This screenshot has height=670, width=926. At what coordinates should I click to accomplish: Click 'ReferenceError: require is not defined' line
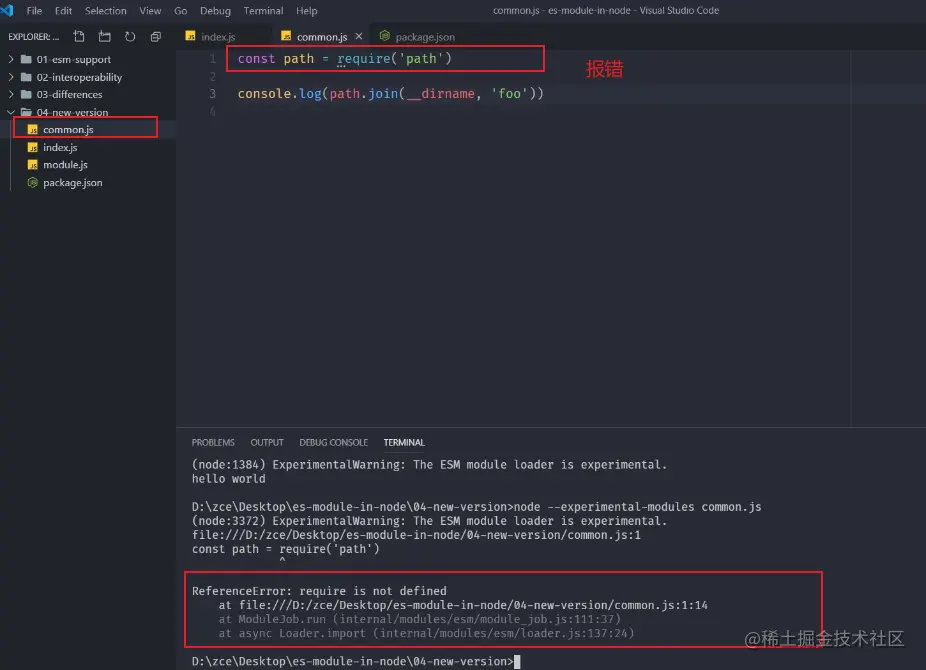(x=319, y=591)
